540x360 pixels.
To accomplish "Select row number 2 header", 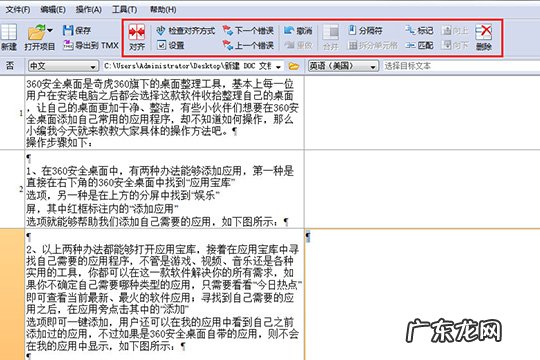I will (x=12, y=189).
